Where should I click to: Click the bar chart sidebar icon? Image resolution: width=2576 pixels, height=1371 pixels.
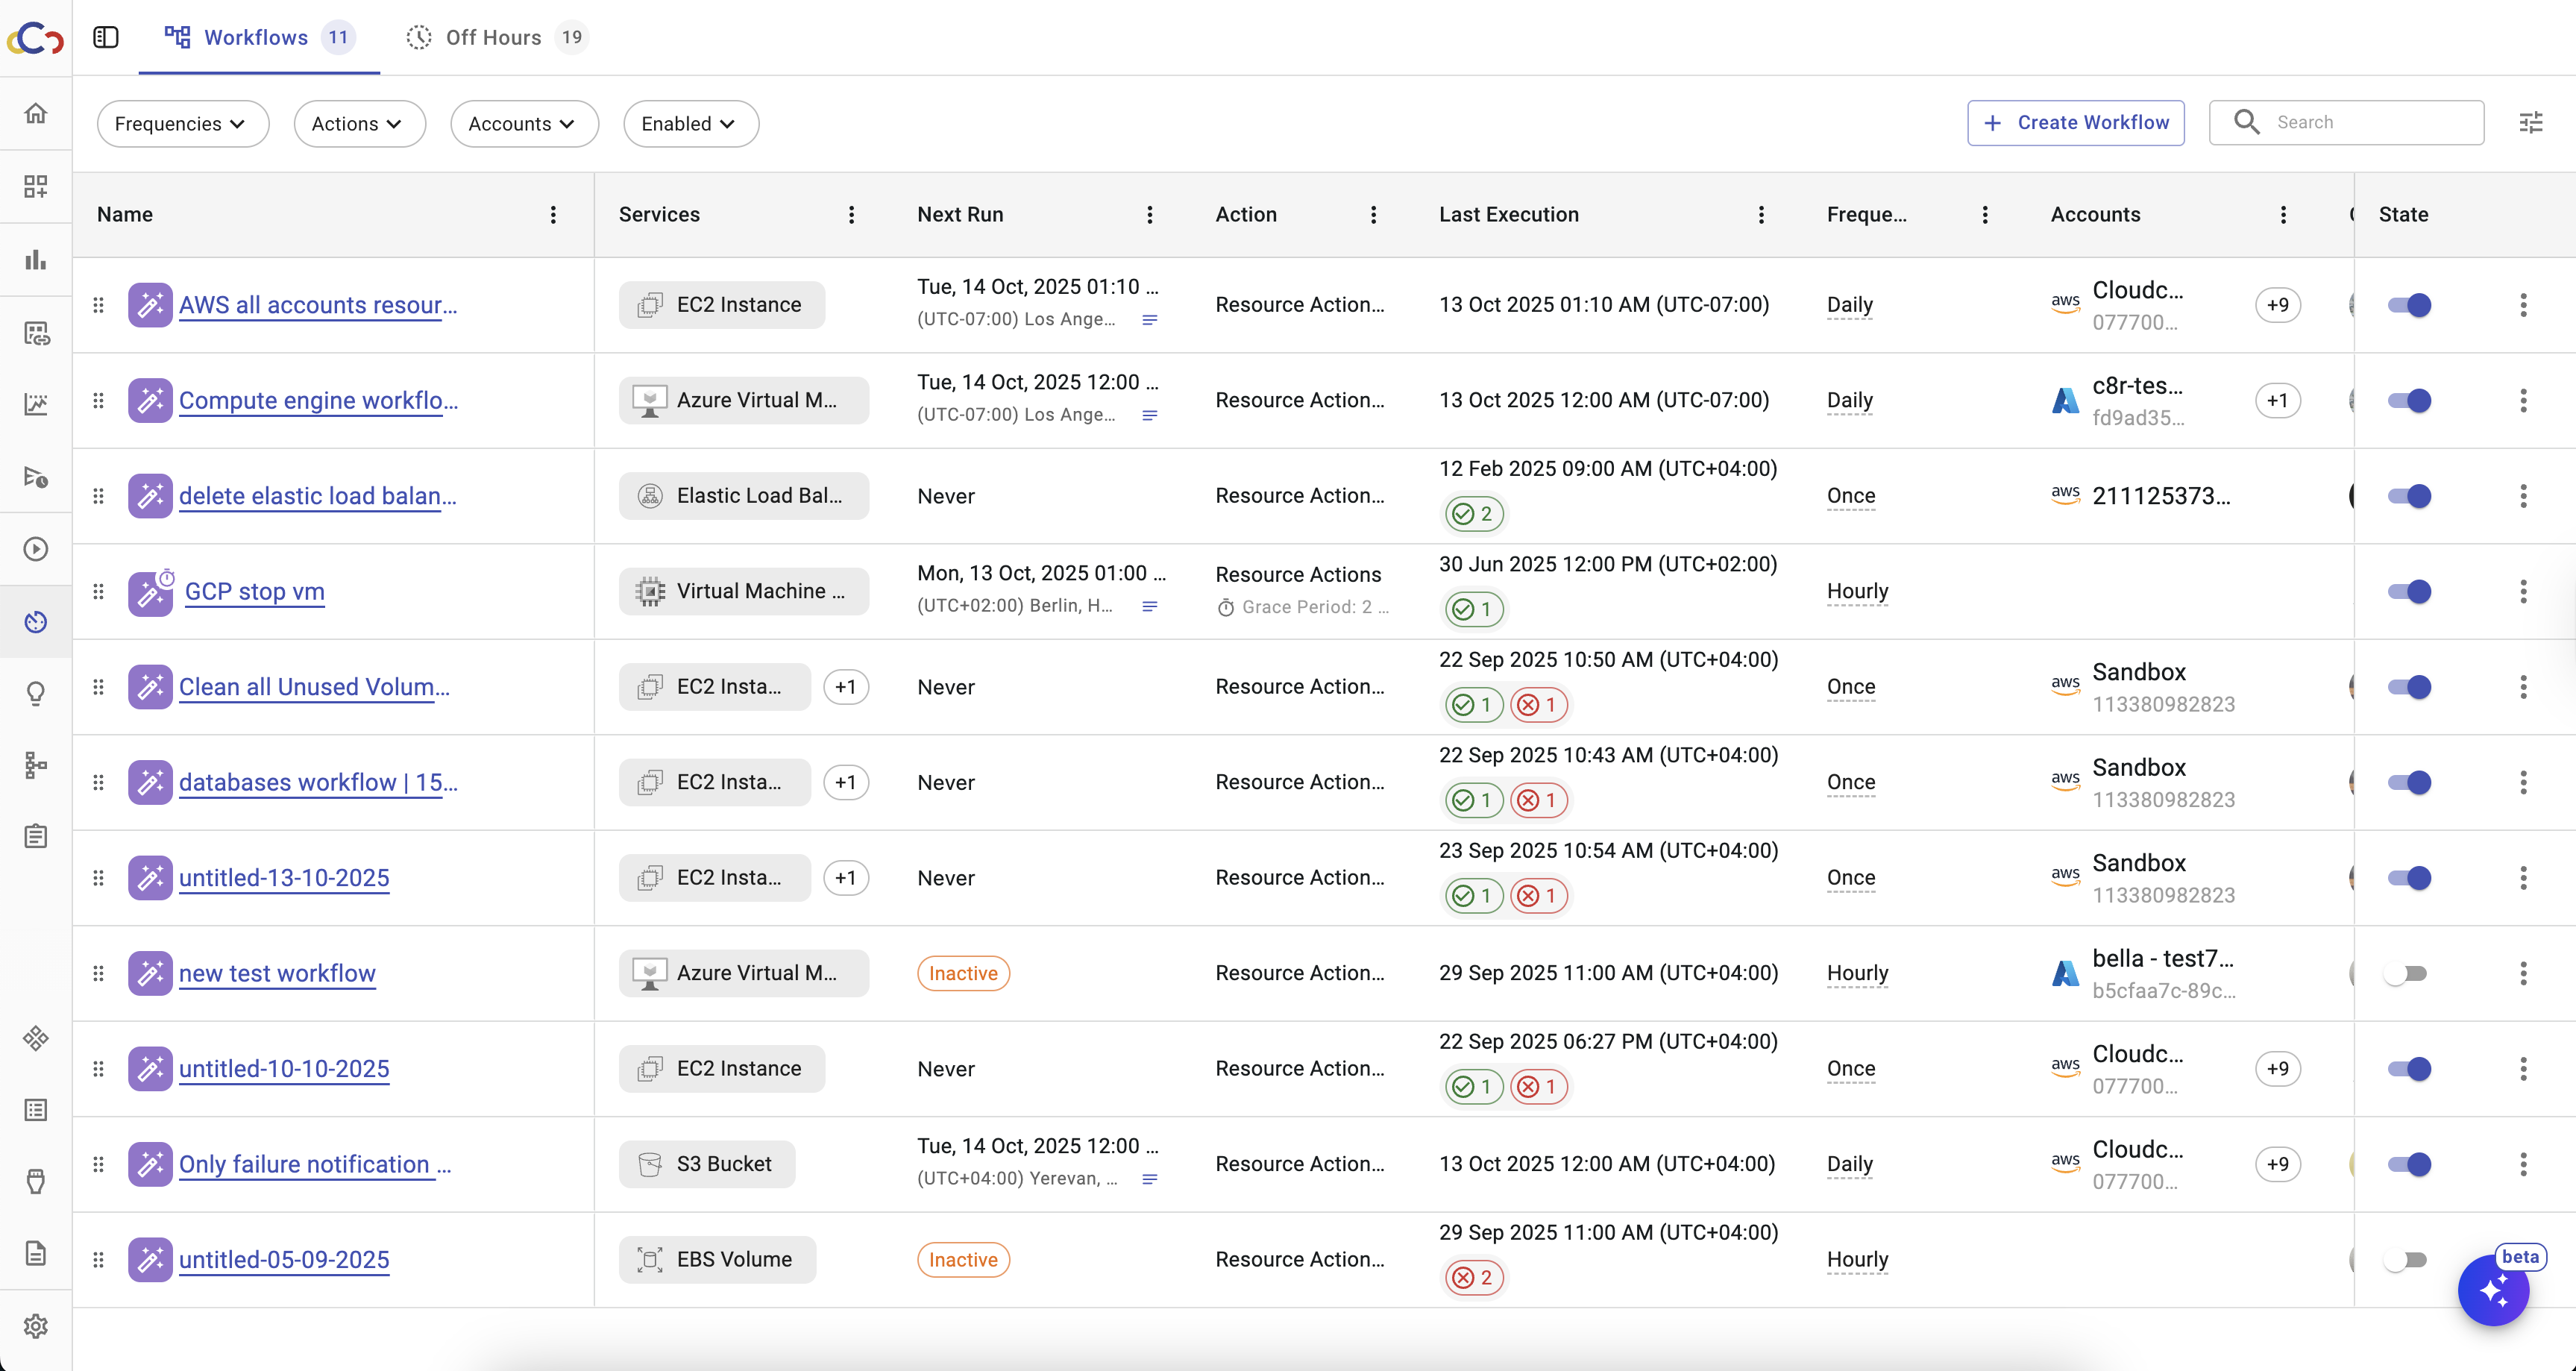pos(36,260)
